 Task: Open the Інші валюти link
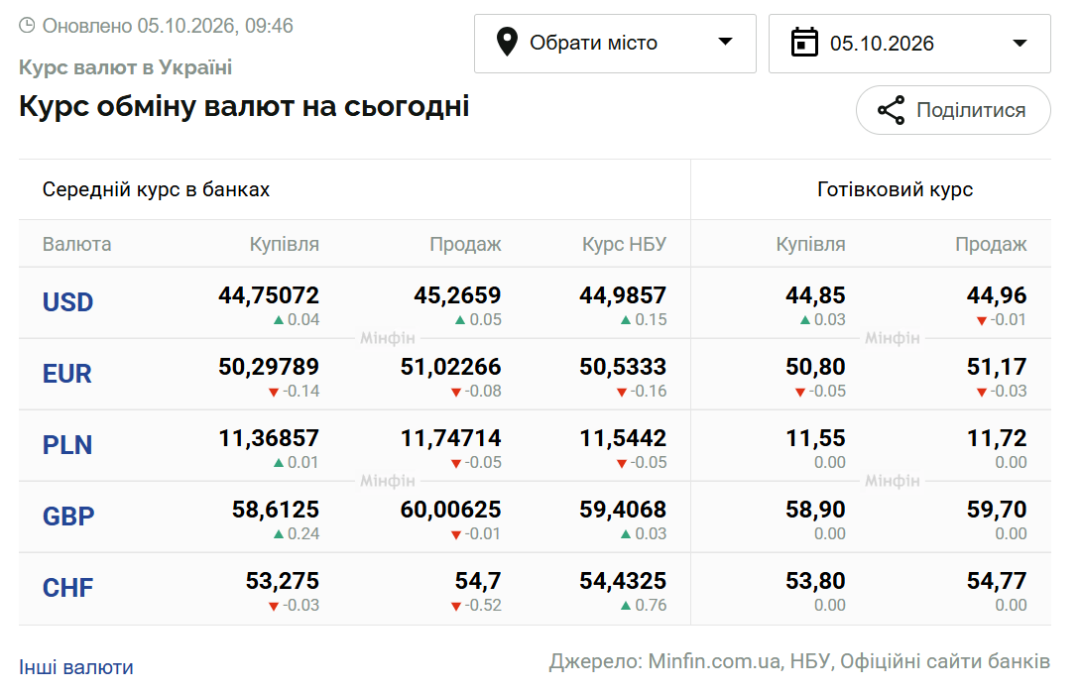76,667
